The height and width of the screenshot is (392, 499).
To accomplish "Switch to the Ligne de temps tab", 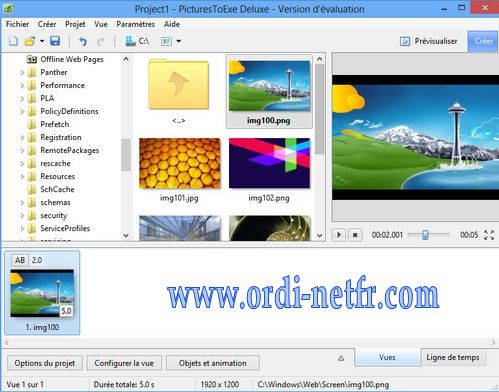I will 453,357.
